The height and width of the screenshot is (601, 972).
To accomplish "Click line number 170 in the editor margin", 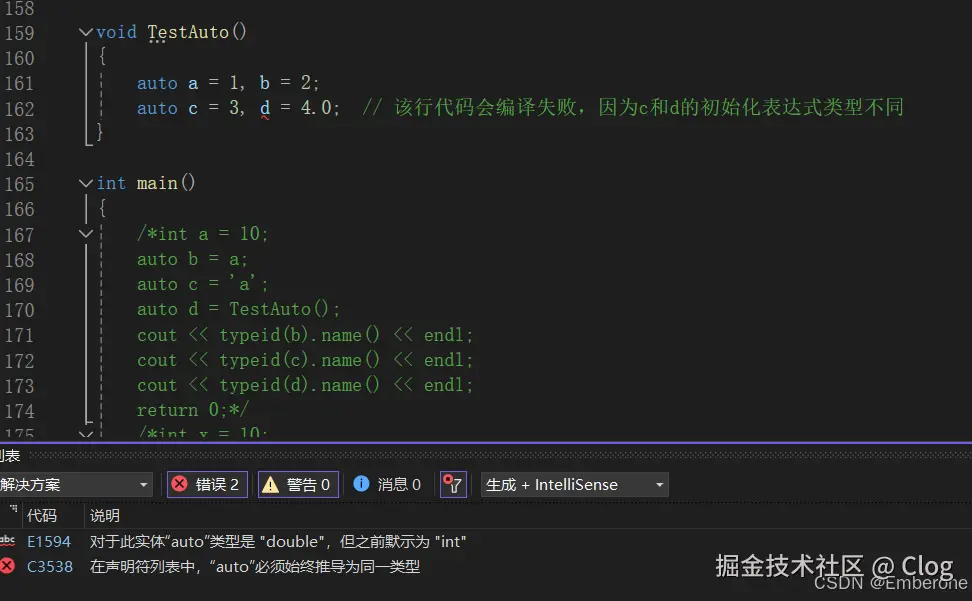I will tap(21, 309).
